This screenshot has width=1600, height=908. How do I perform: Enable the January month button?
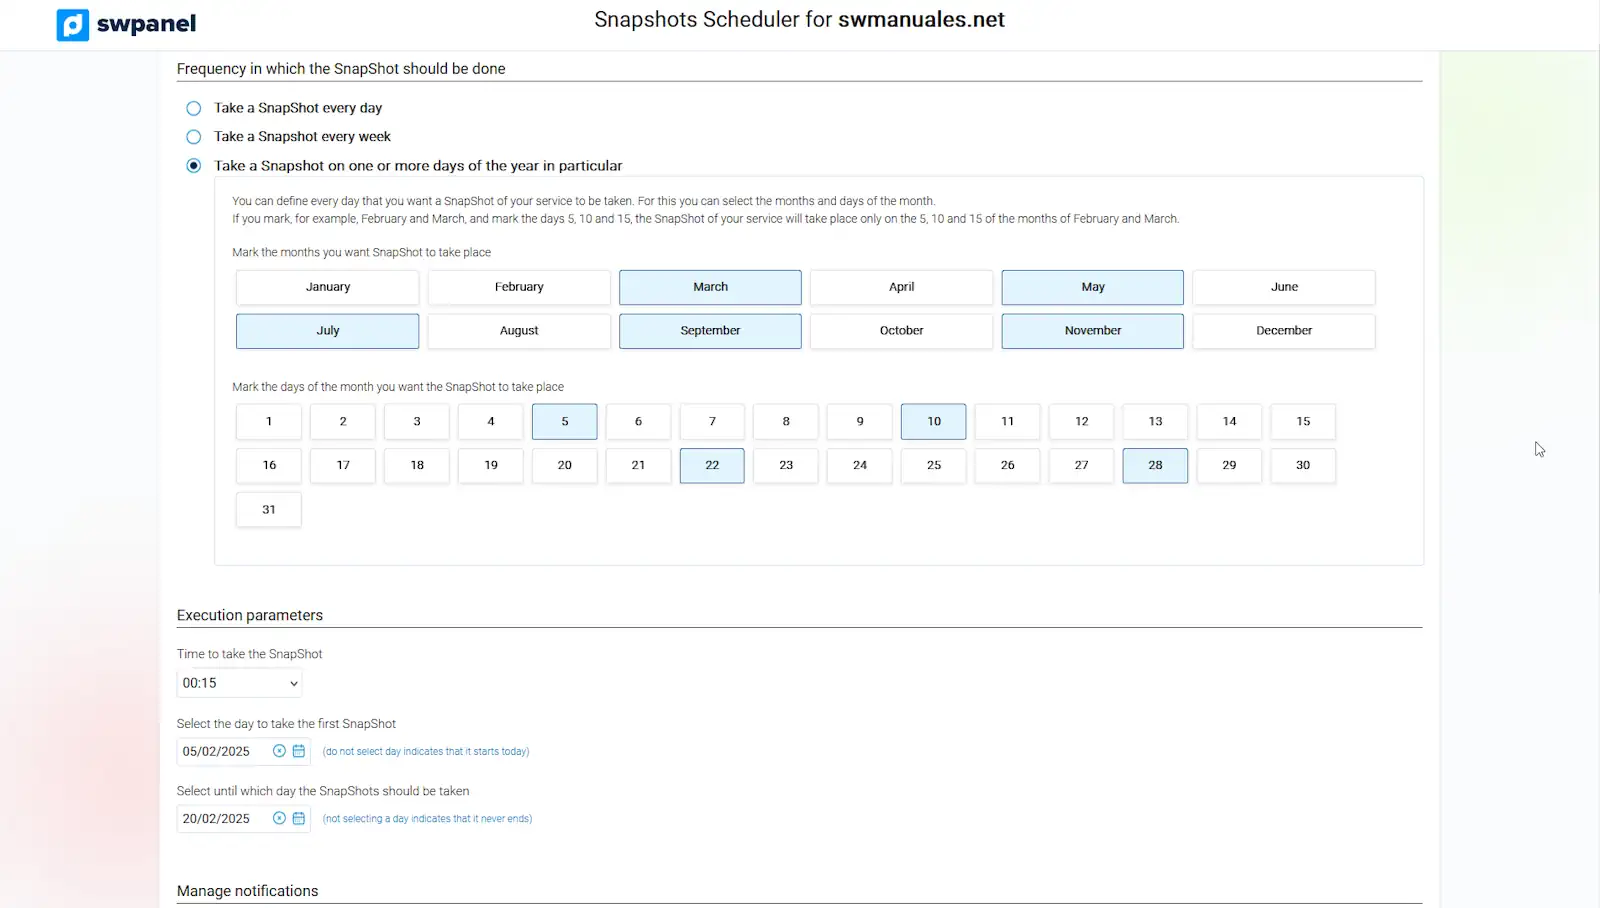tap(328, 287)
